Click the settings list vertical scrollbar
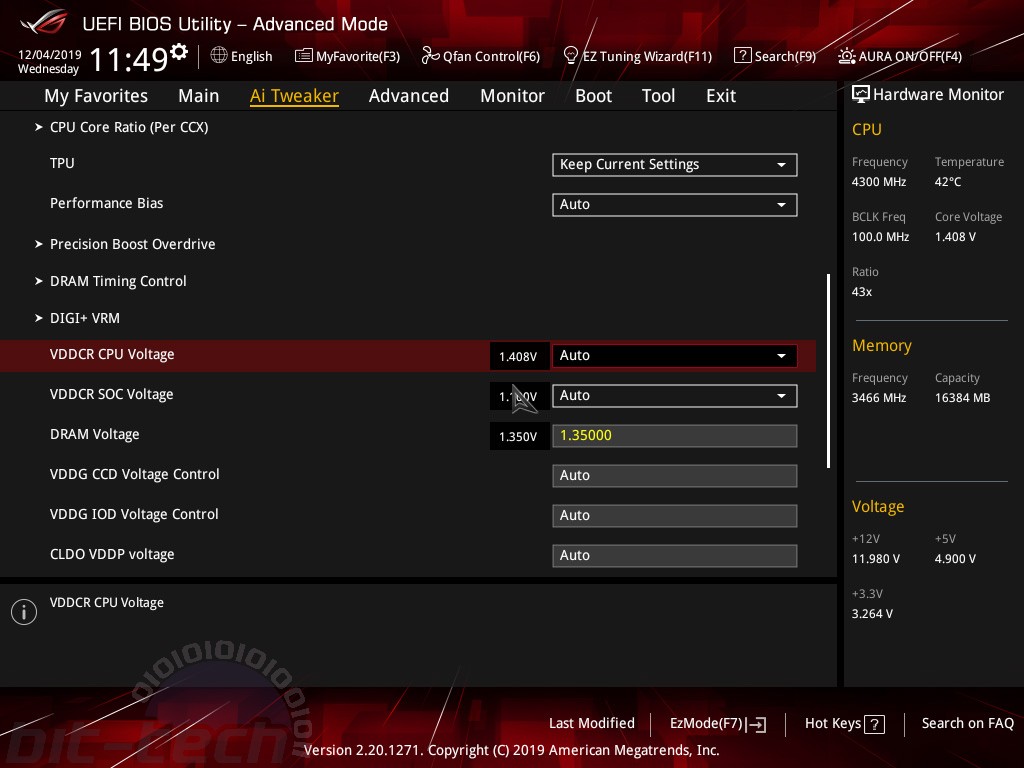 pos(828,371)
